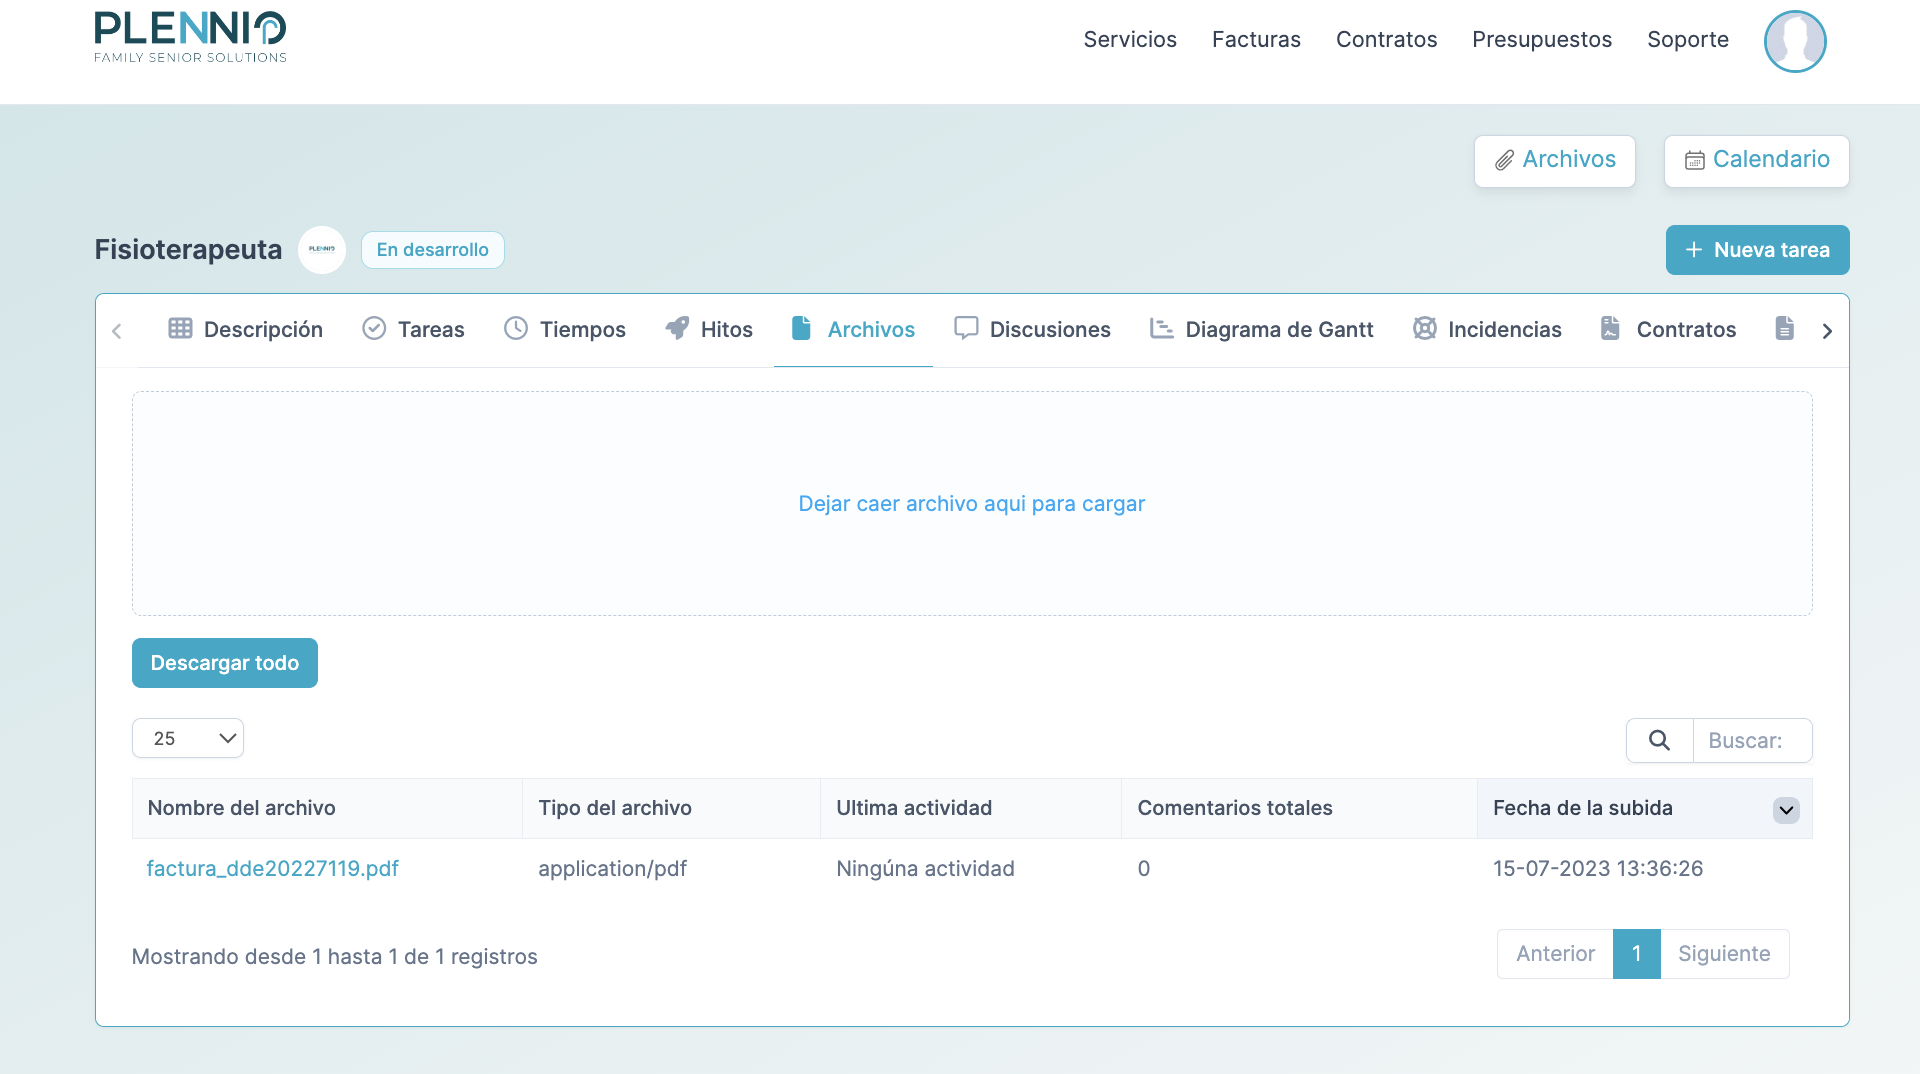Click the file drop zone to upload
Screen dimensions: 1920x1074
pos(972,503)
